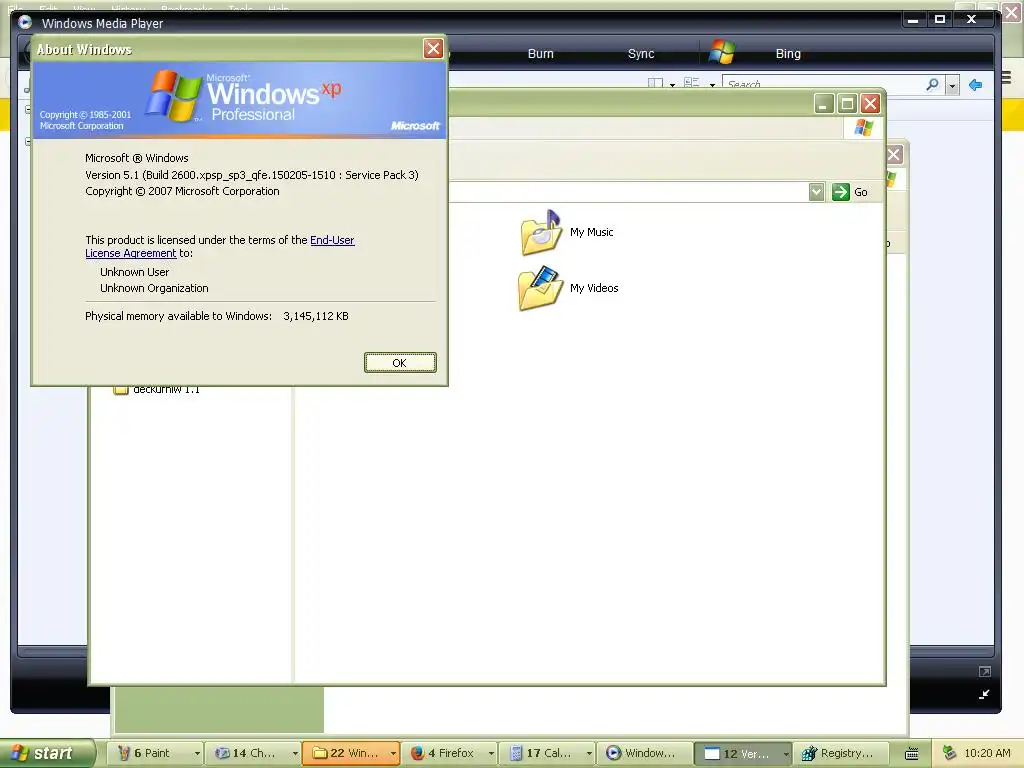This screenshot has height=768, width=1024.
Task: Open the 14 Ch... taskbar group
Action: (x=249, y=753)
